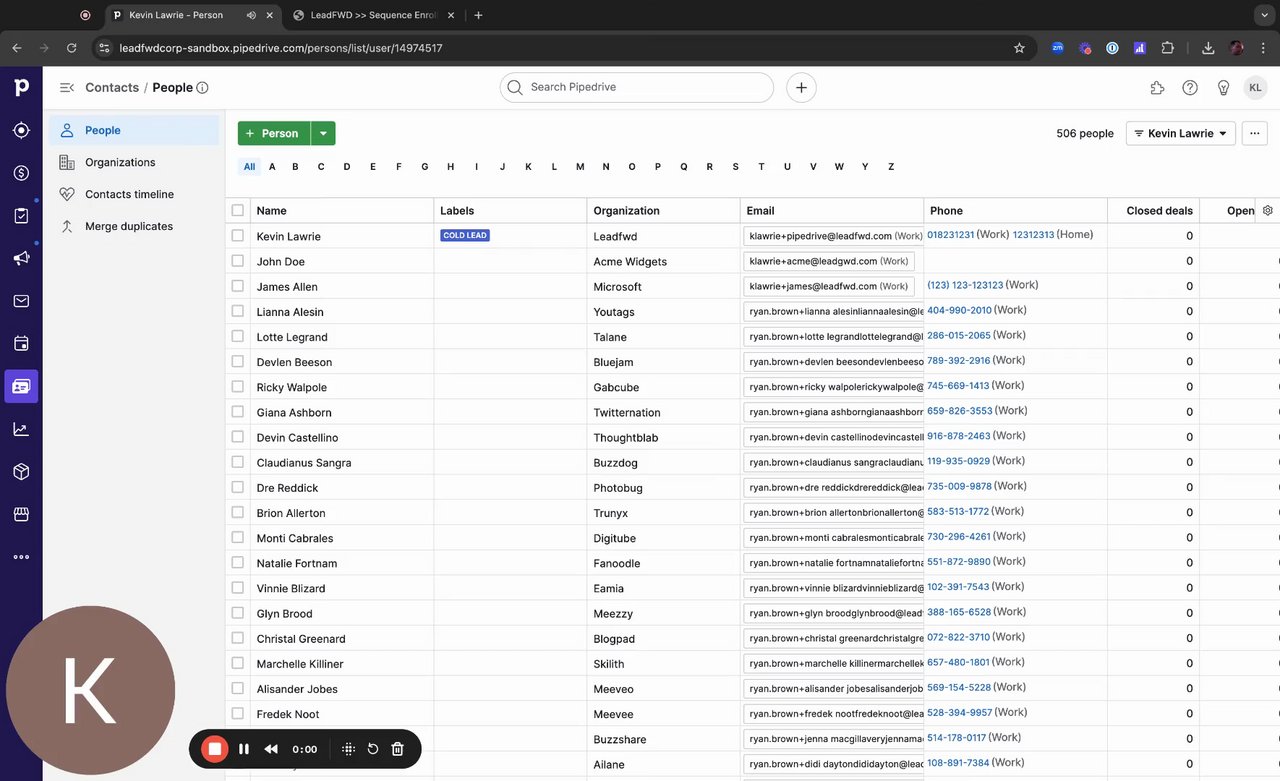Image resolution: width=1280 pixels, height=781 pixels.
Task: Open the Activities calendar icon in sidebar
Action: [21, 343]
